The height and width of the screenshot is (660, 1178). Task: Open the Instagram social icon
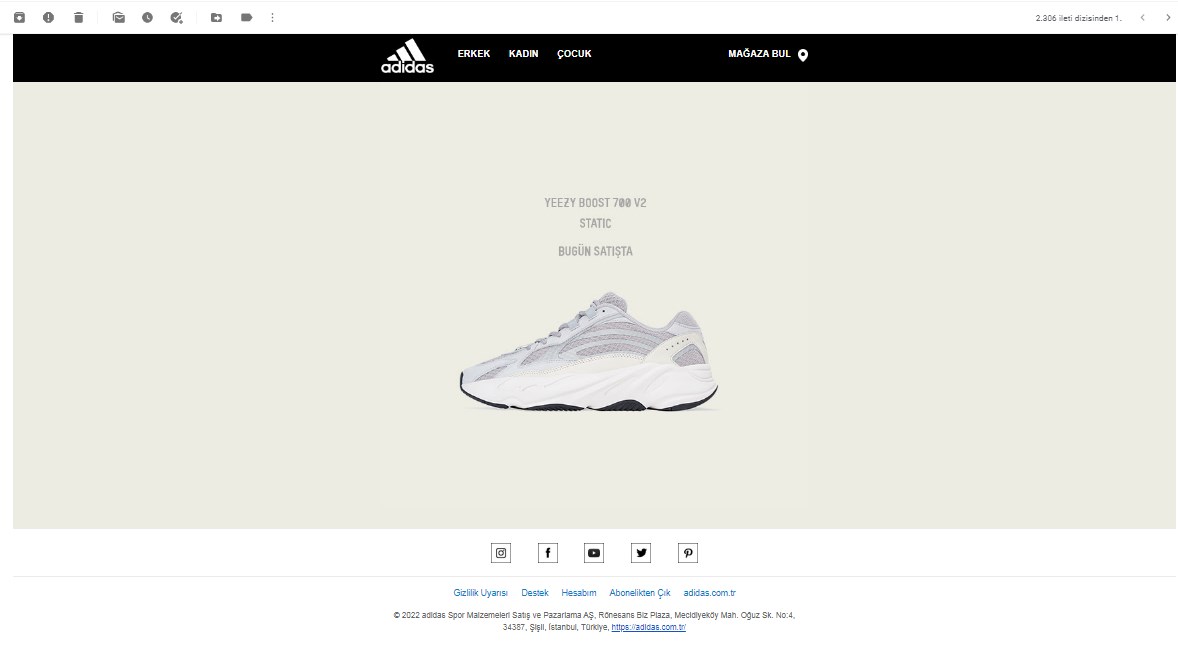pos(501,553)
